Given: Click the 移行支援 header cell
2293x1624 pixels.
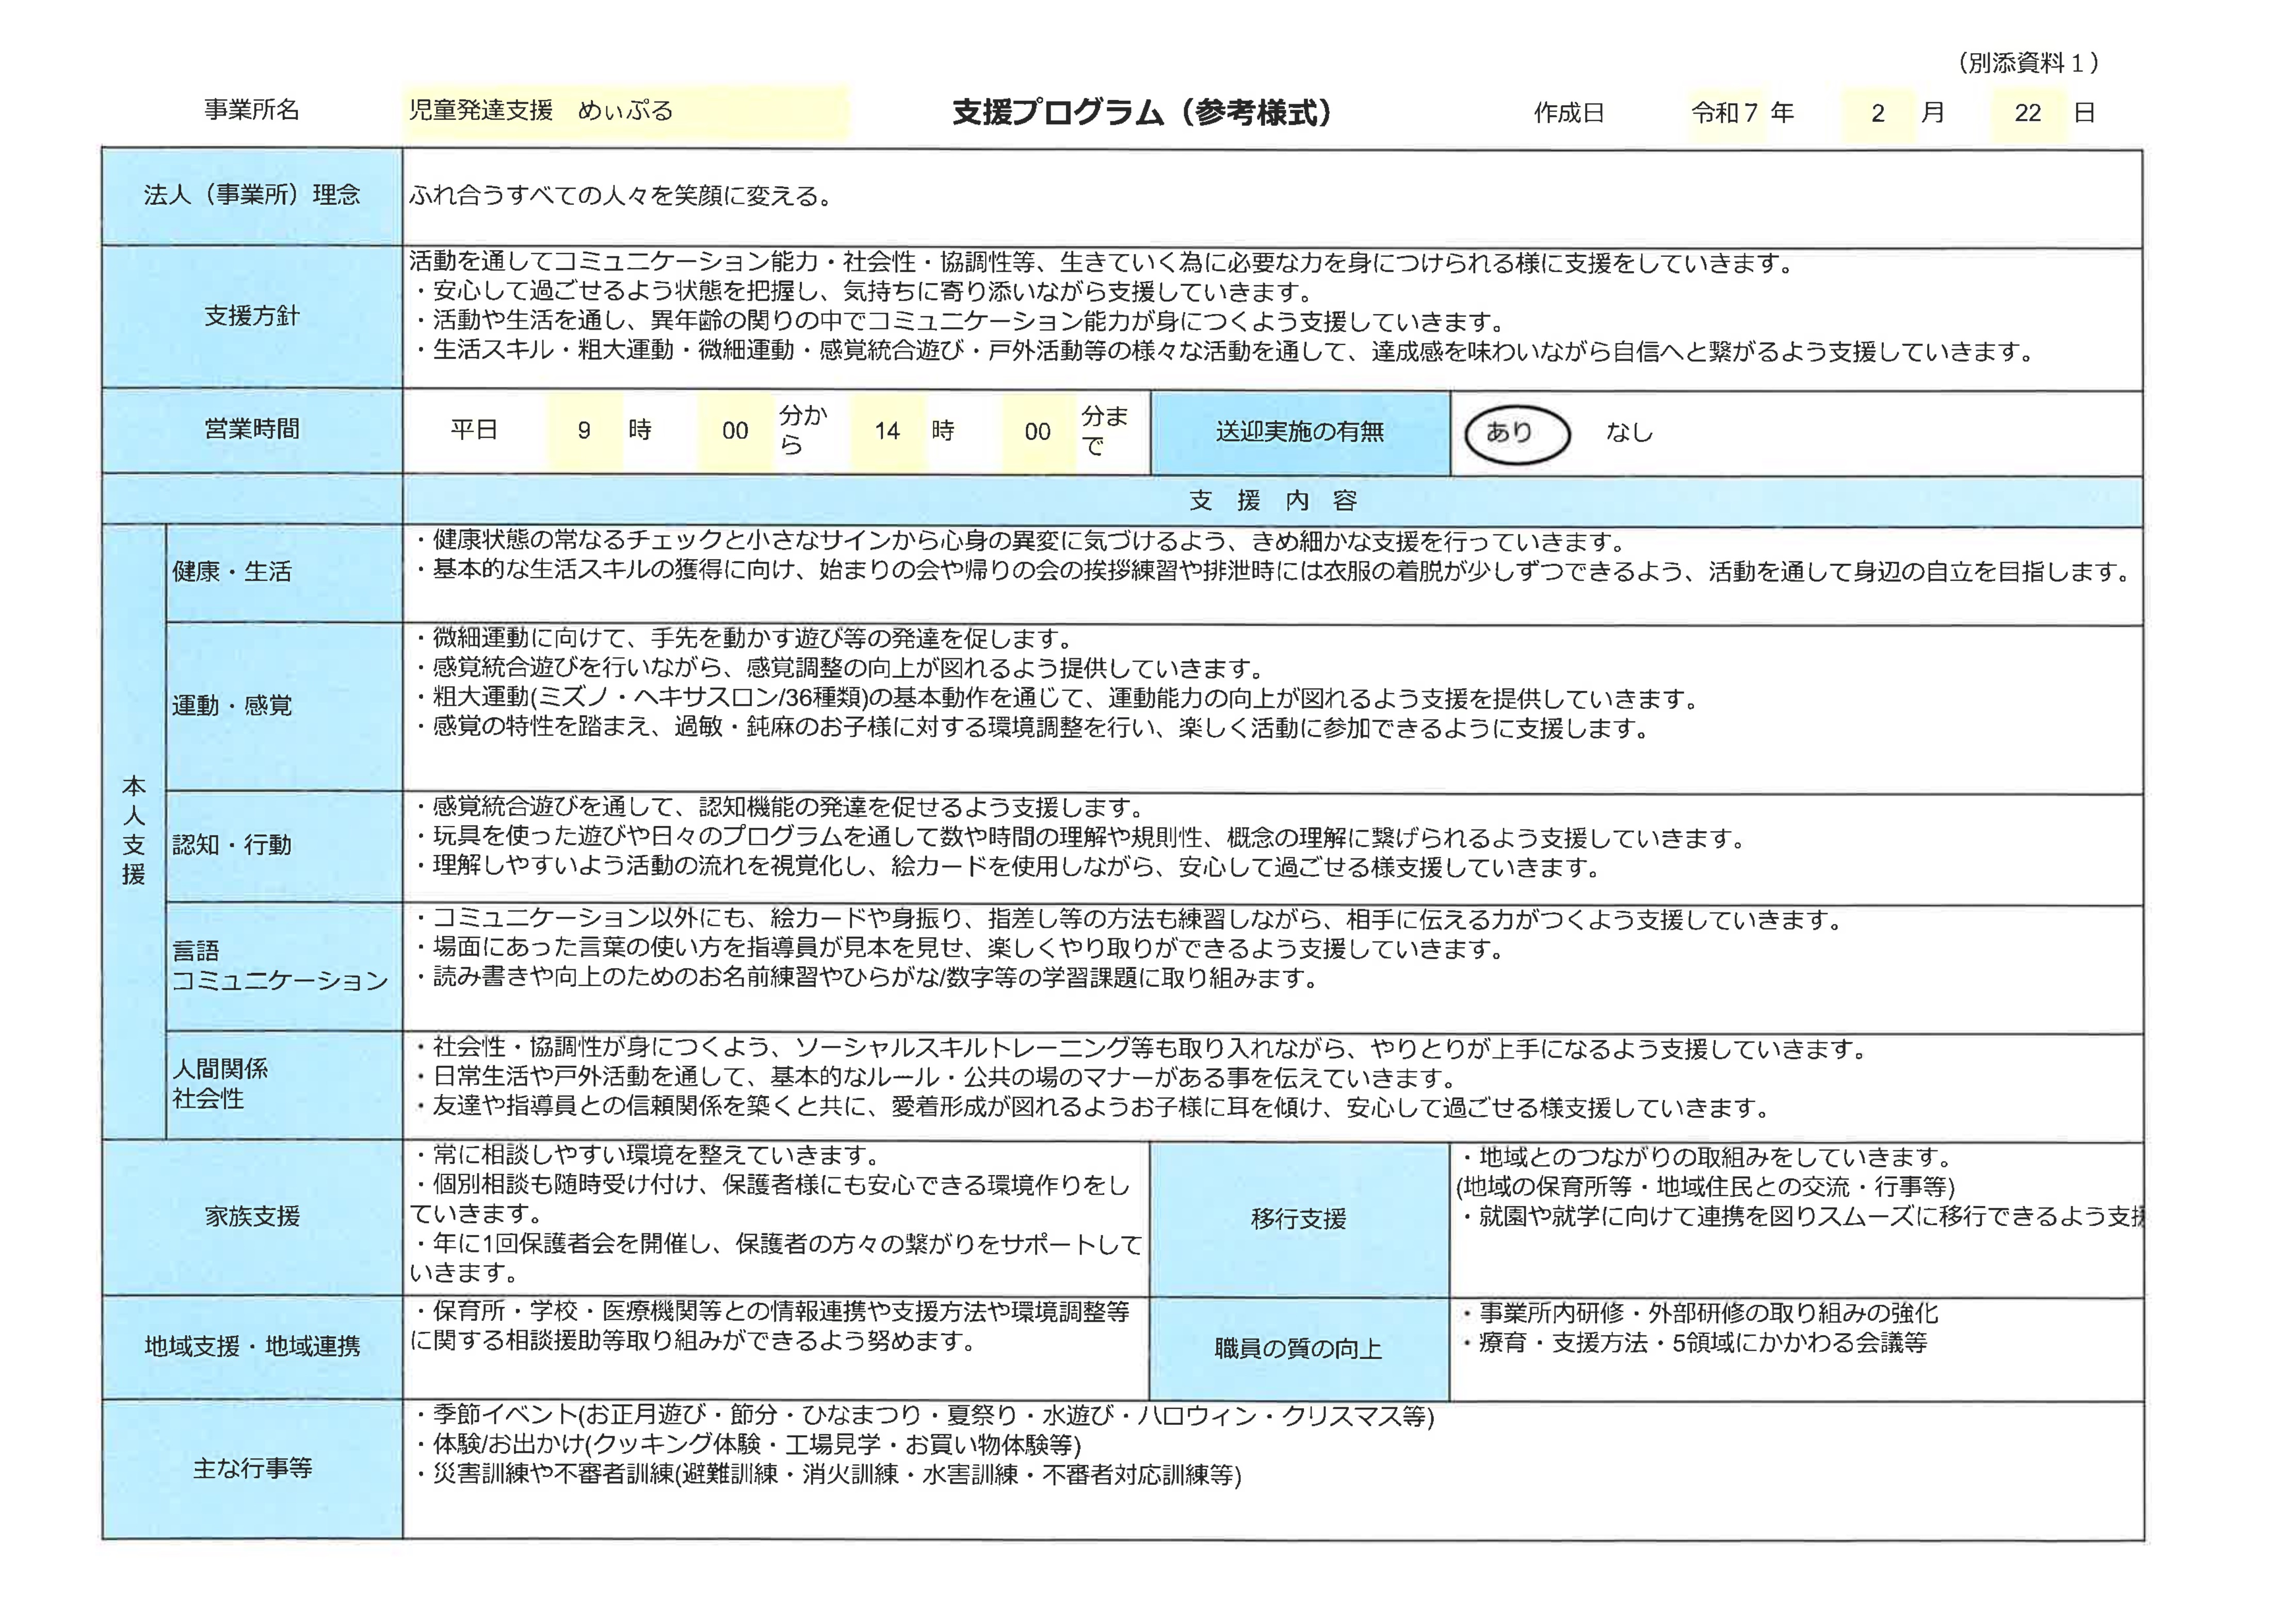Looking at the screenshot, I should click(1298, 1218).
